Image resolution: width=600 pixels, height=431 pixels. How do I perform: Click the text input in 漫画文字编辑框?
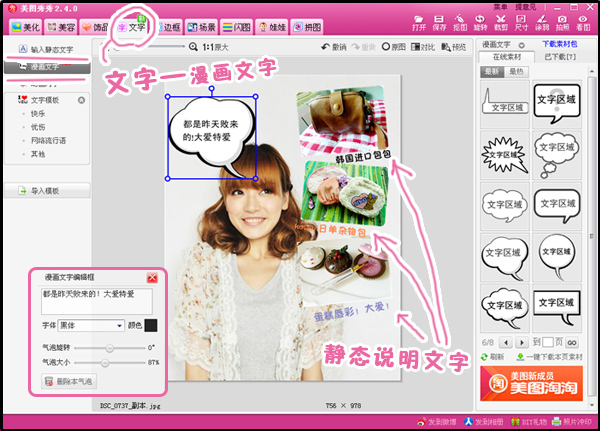point(96,300)
